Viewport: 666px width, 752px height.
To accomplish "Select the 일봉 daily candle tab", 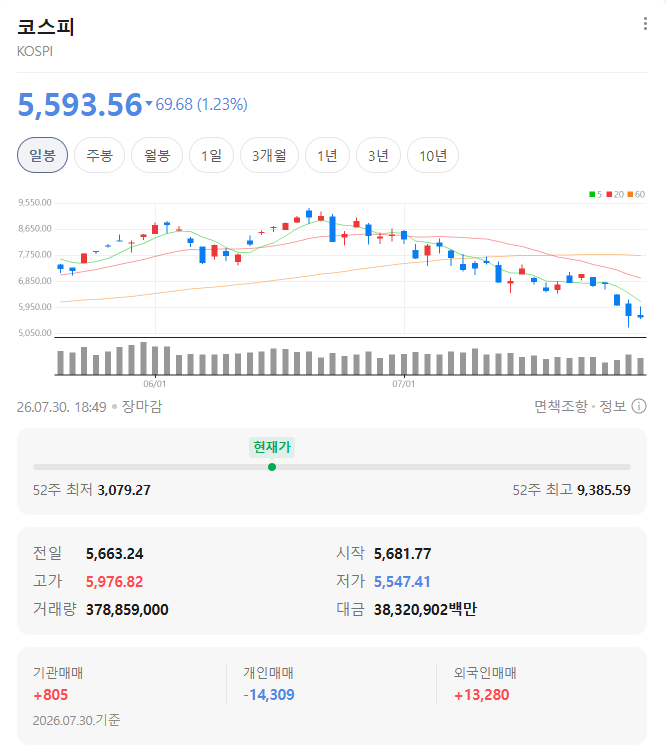I will pos(42,155).
